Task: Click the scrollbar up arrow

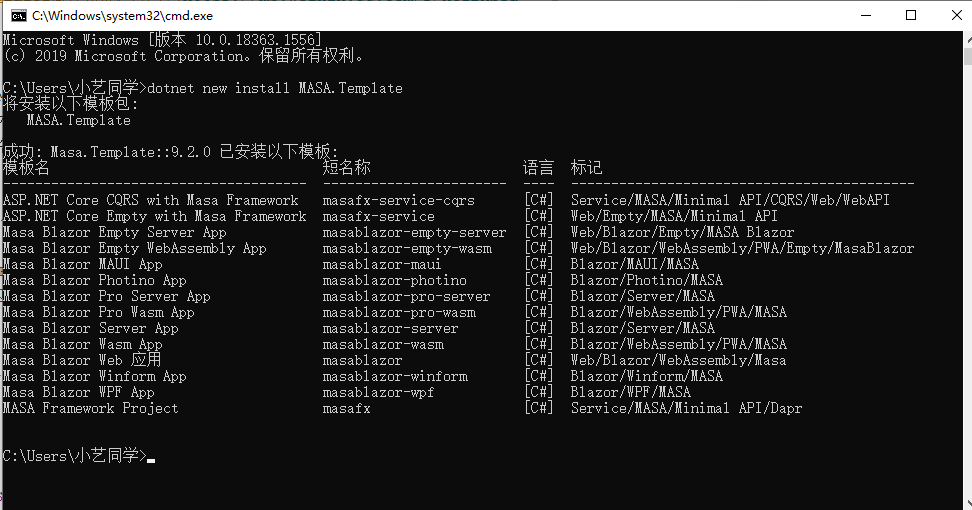Action: [968, 38]
